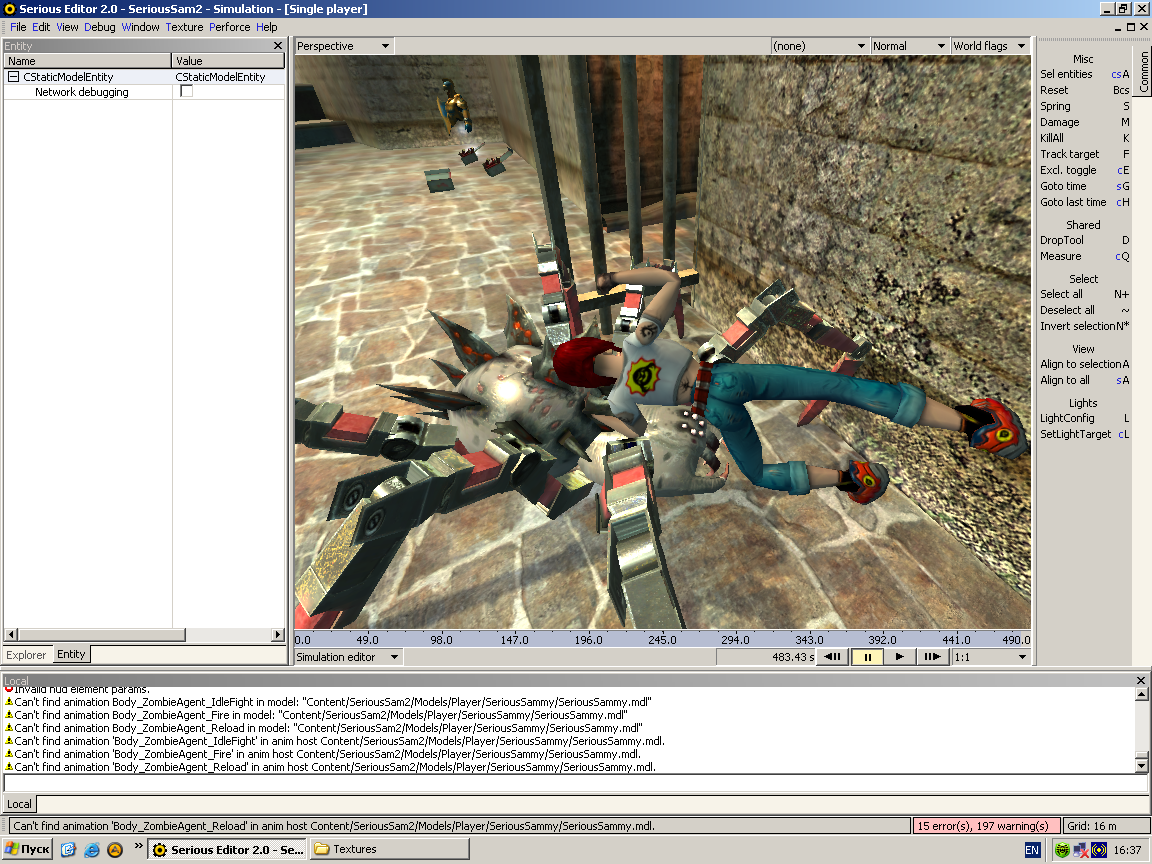Click Invert selection command
The width and height of the screenshot is (1152, 864).
(x=1084, y=326)
